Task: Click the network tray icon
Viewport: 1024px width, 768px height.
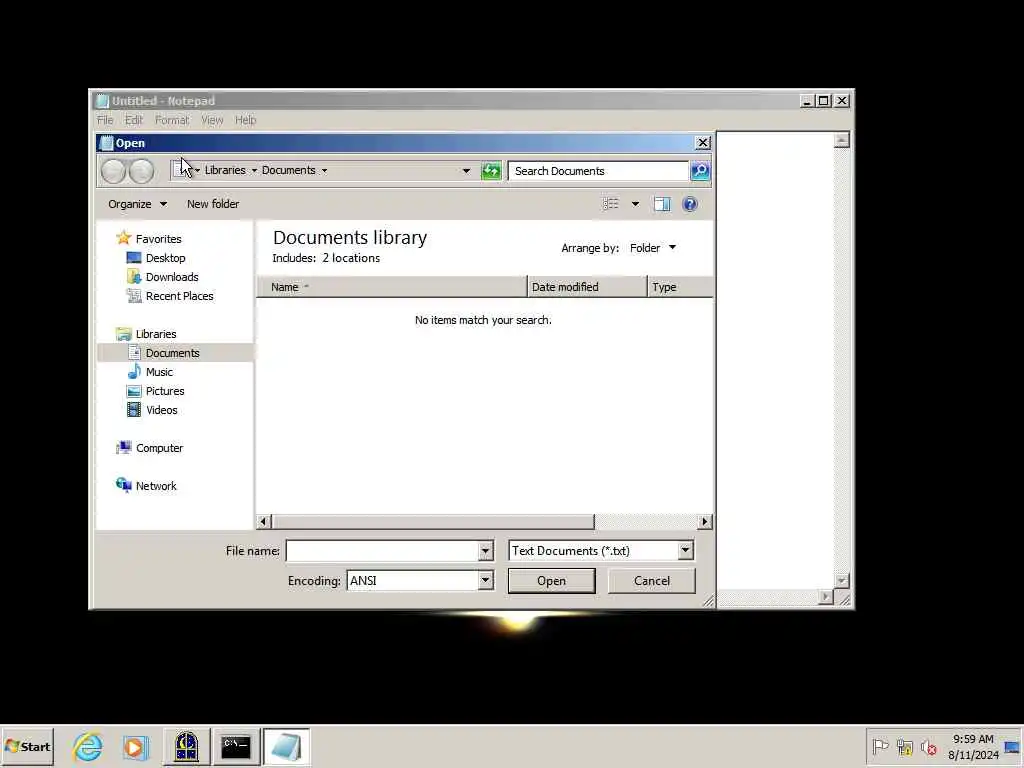Action: pos(904,746)
